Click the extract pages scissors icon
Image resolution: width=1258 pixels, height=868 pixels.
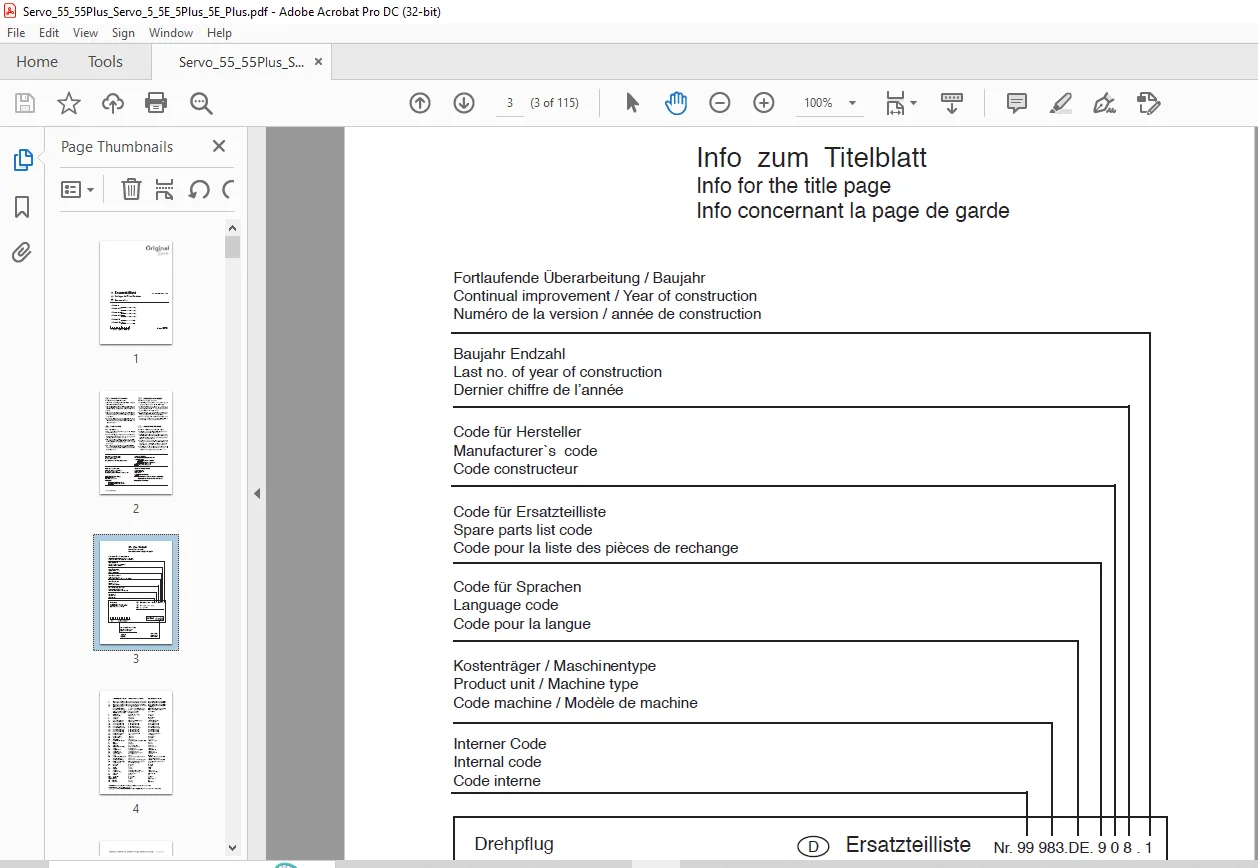[x=165, y=189]
